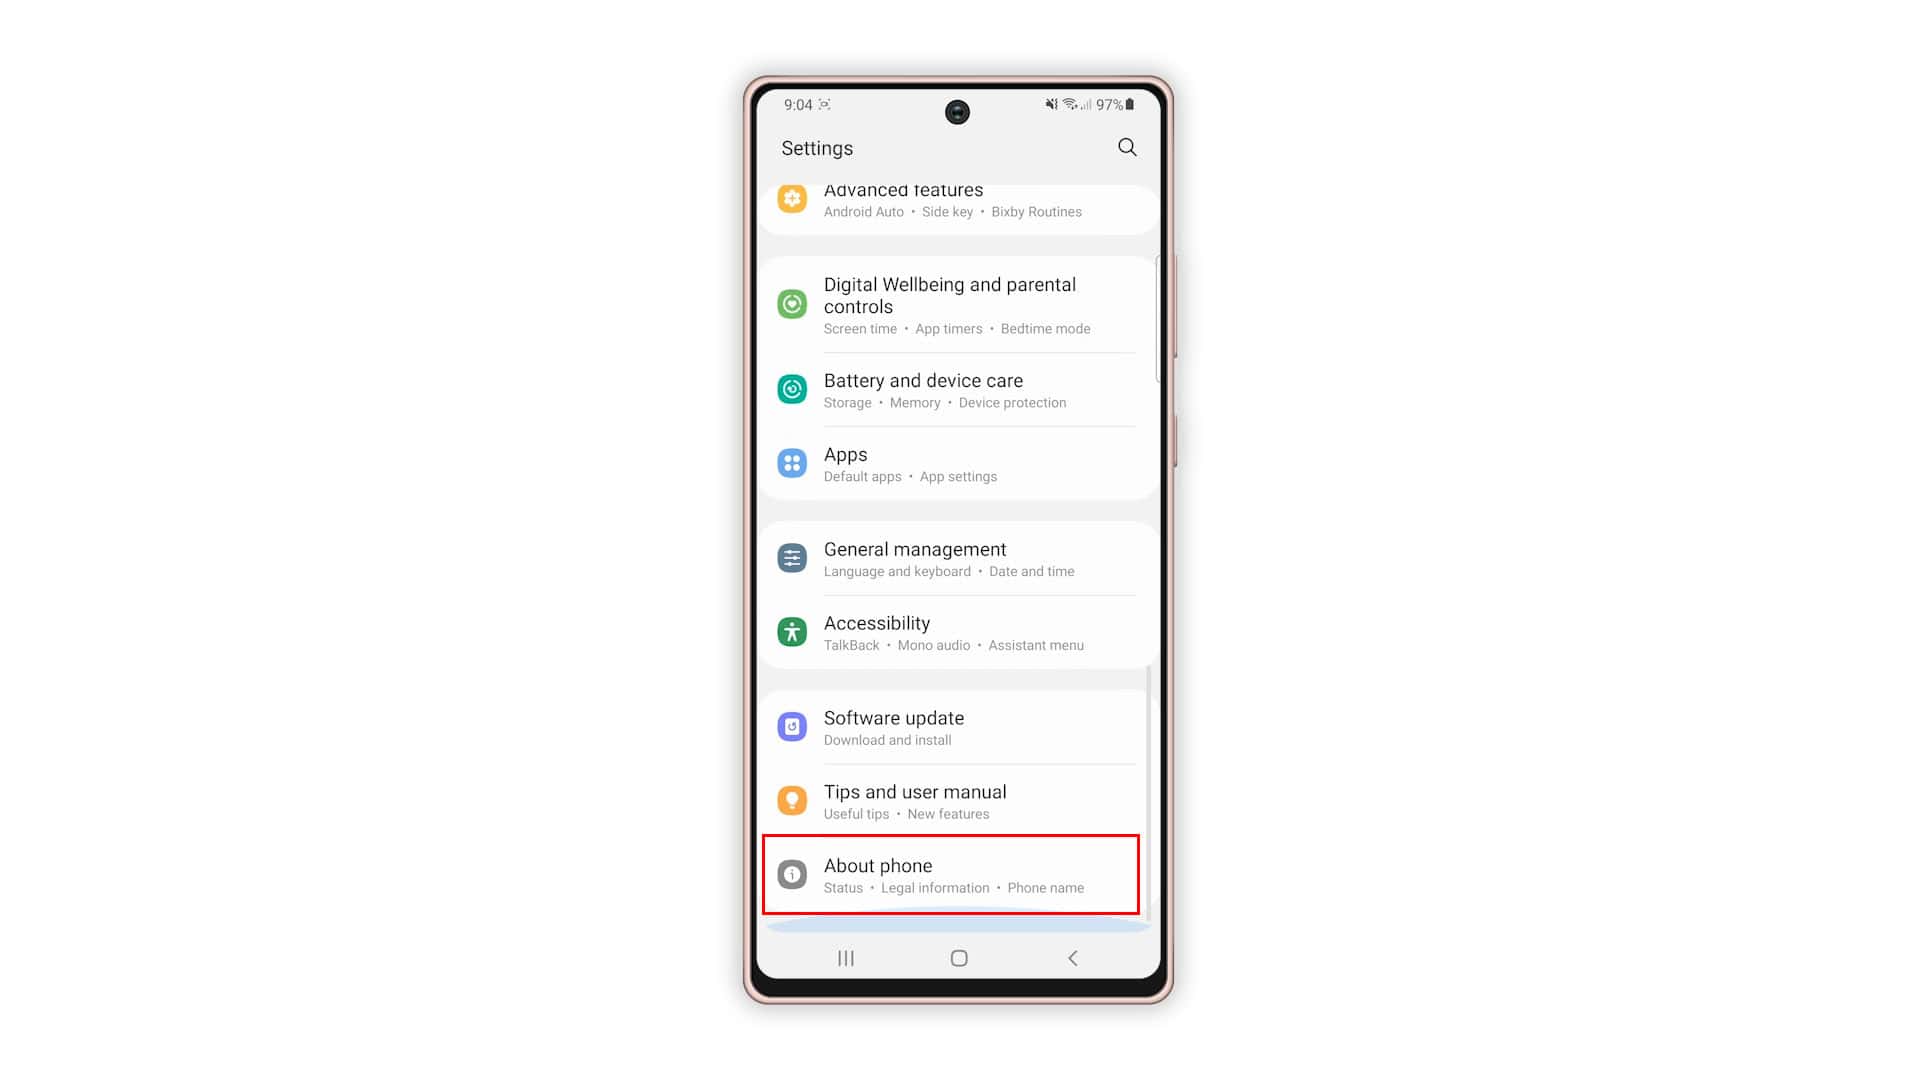Open Software update settings
The image size is (1920, 1080).
(960, 727)
